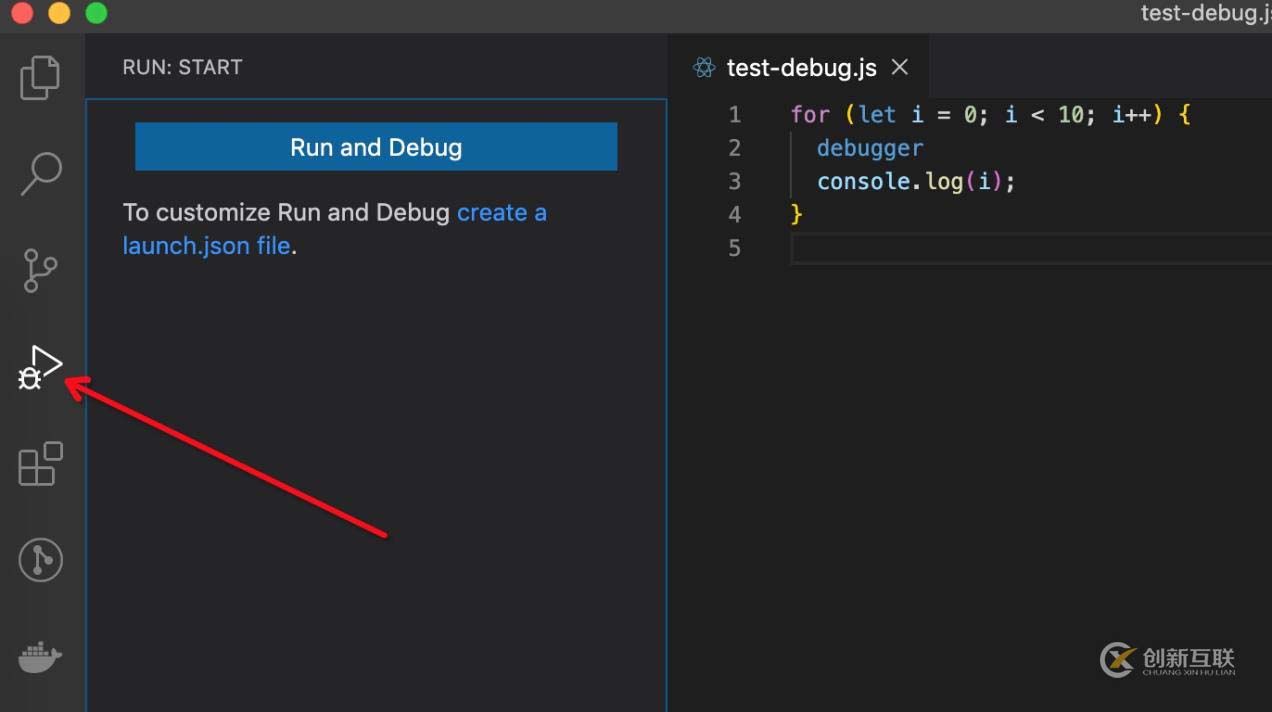Open the circular Git graph icon
The width and height of the screenshot is (1272, 712).
pyautogui.click(x=41, y=560)
